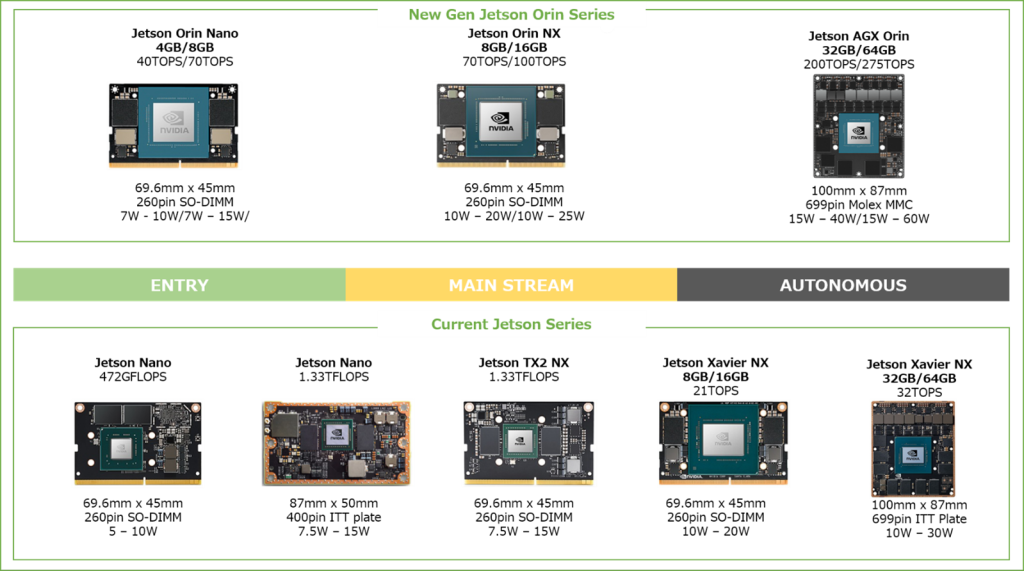Click the '699pin Molex MMC' connector text
This screenshot has height=571, width=1024.
click(x=859, y=204)
